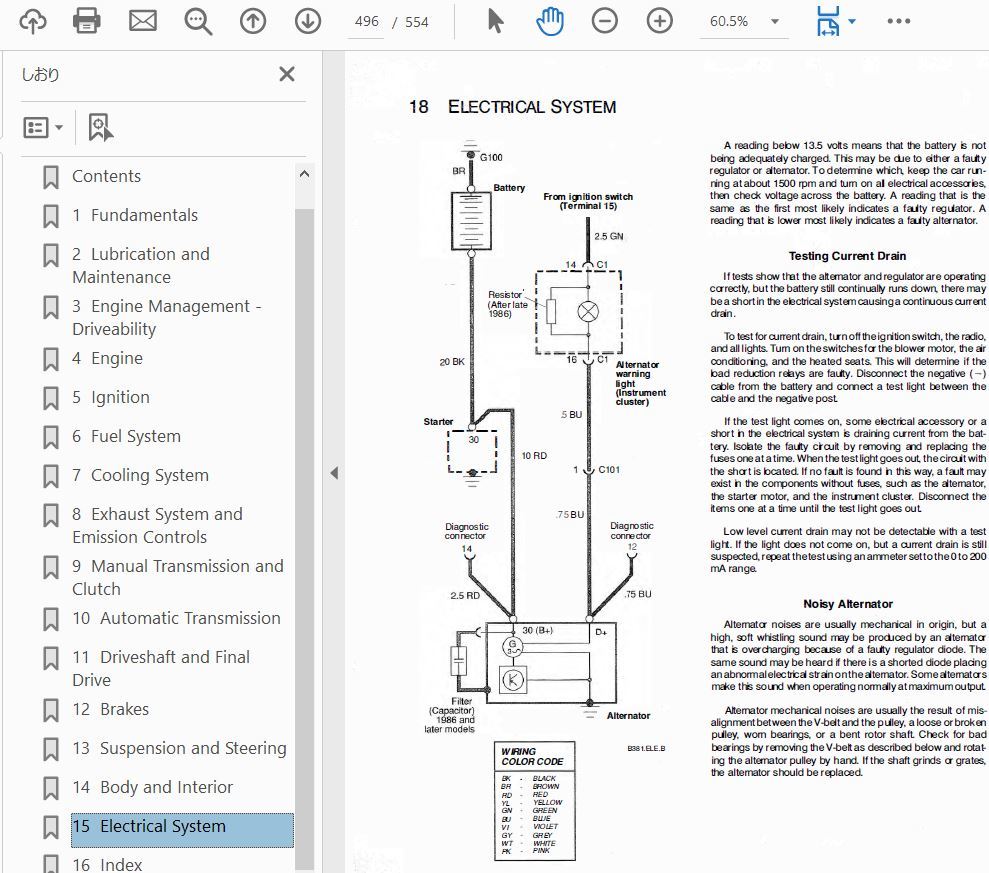Open the 5 Ignition bookmark

pyautogui.click(x=111, y=397)
